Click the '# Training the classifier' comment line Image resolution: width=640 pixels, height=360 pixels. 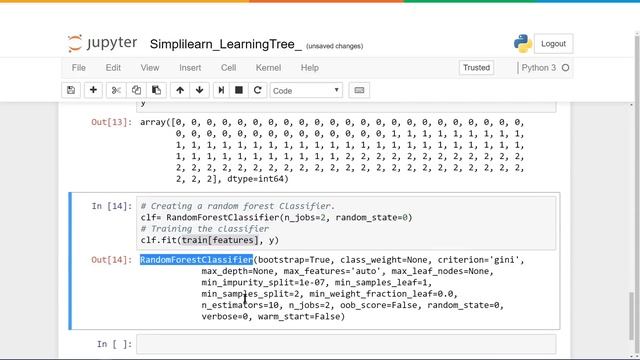coord(205,229)
